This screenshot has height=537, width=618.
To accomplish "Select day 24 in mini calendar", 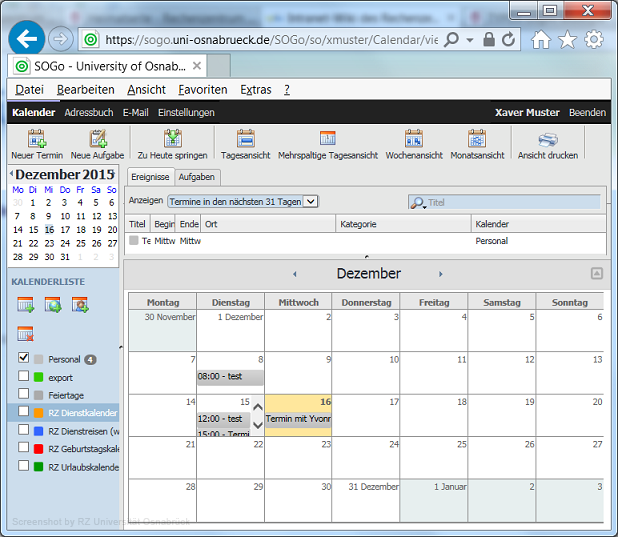I will click(x=65, y=243).
